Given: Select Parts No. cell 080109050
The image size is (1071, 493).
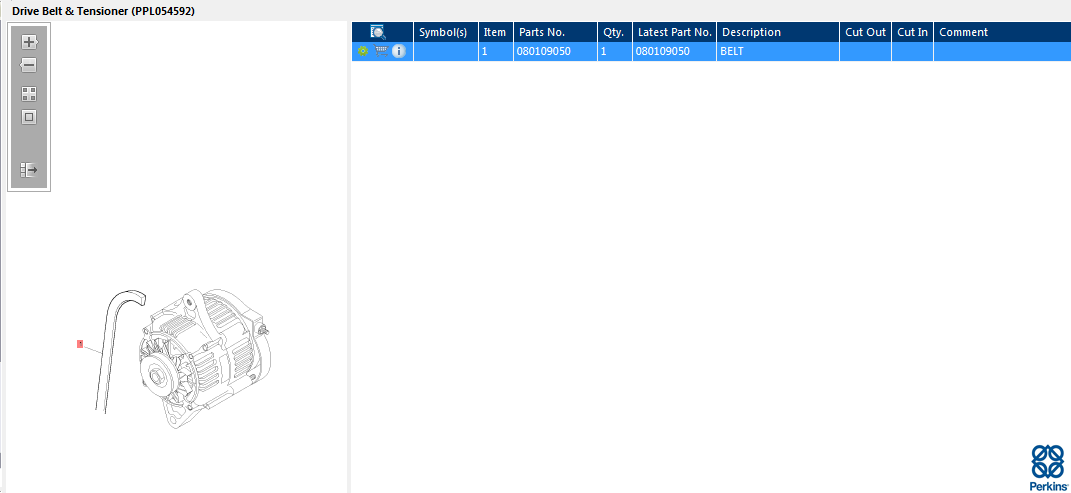Looking at the screenshot, I should pos(555,51).
